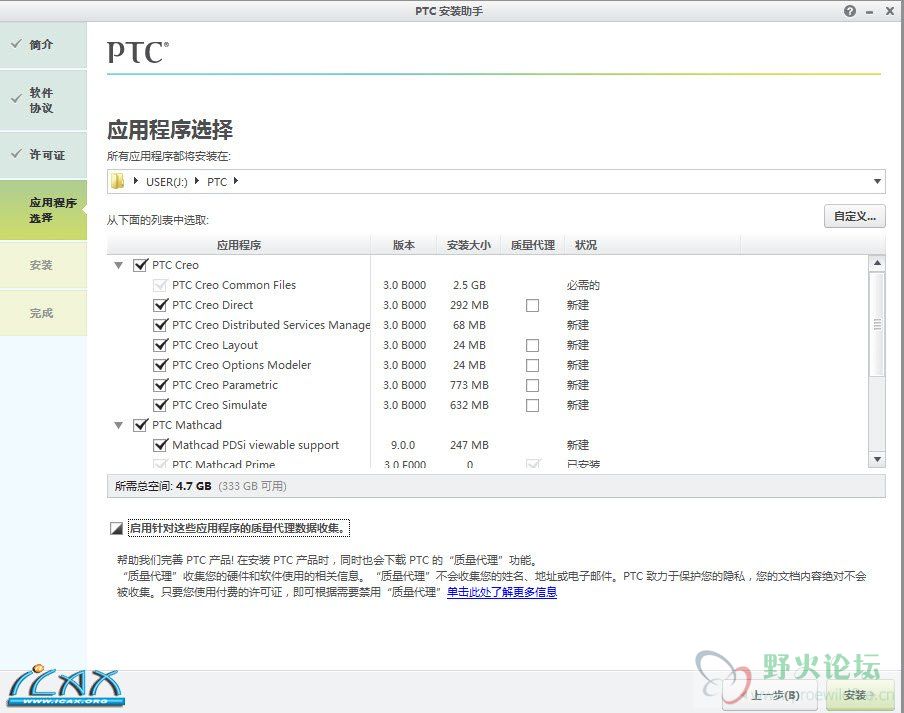Go to the 简介 step
This screenshot has width=904, height=713.
[x=43, y=45]
